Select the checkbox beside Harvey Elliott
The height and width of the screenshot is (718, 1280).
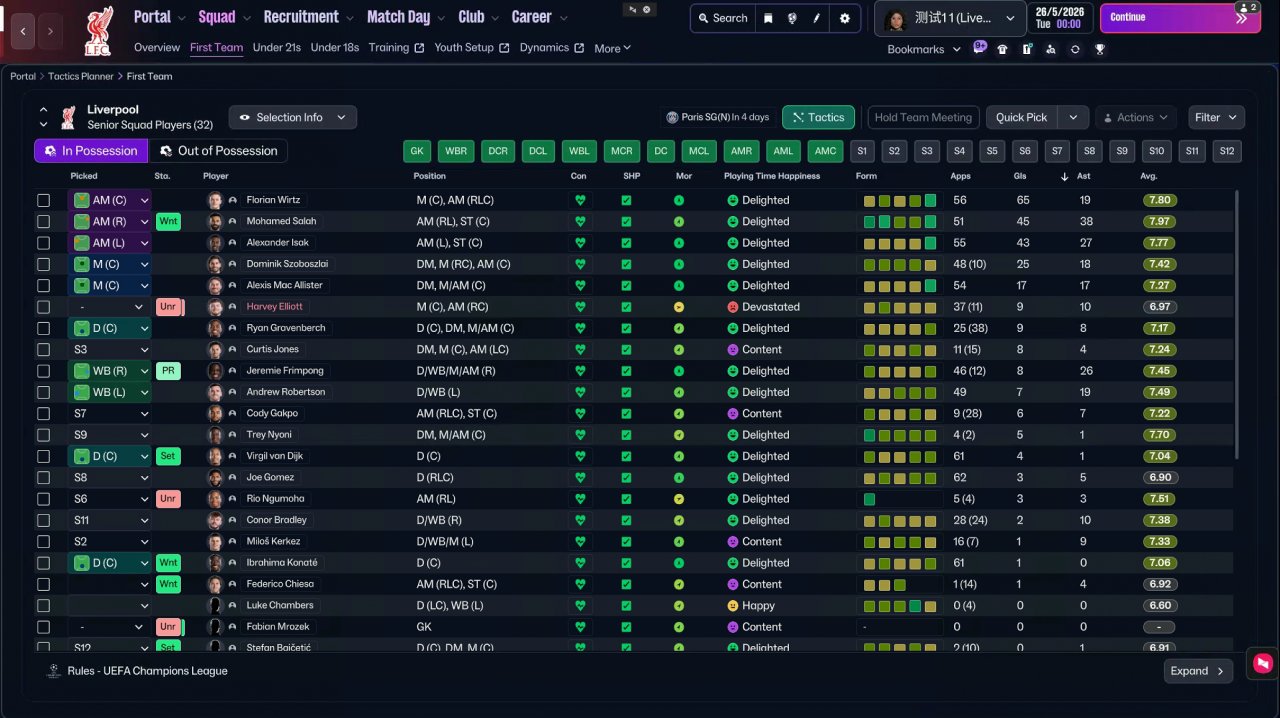pos(43,307)
